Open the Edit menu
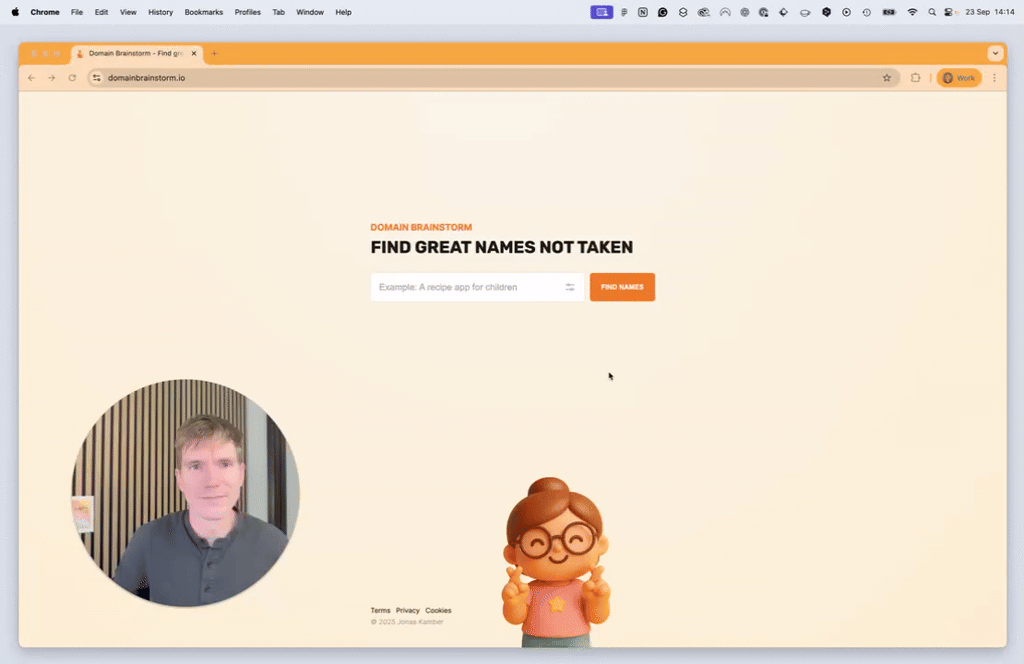 (101, 12)
